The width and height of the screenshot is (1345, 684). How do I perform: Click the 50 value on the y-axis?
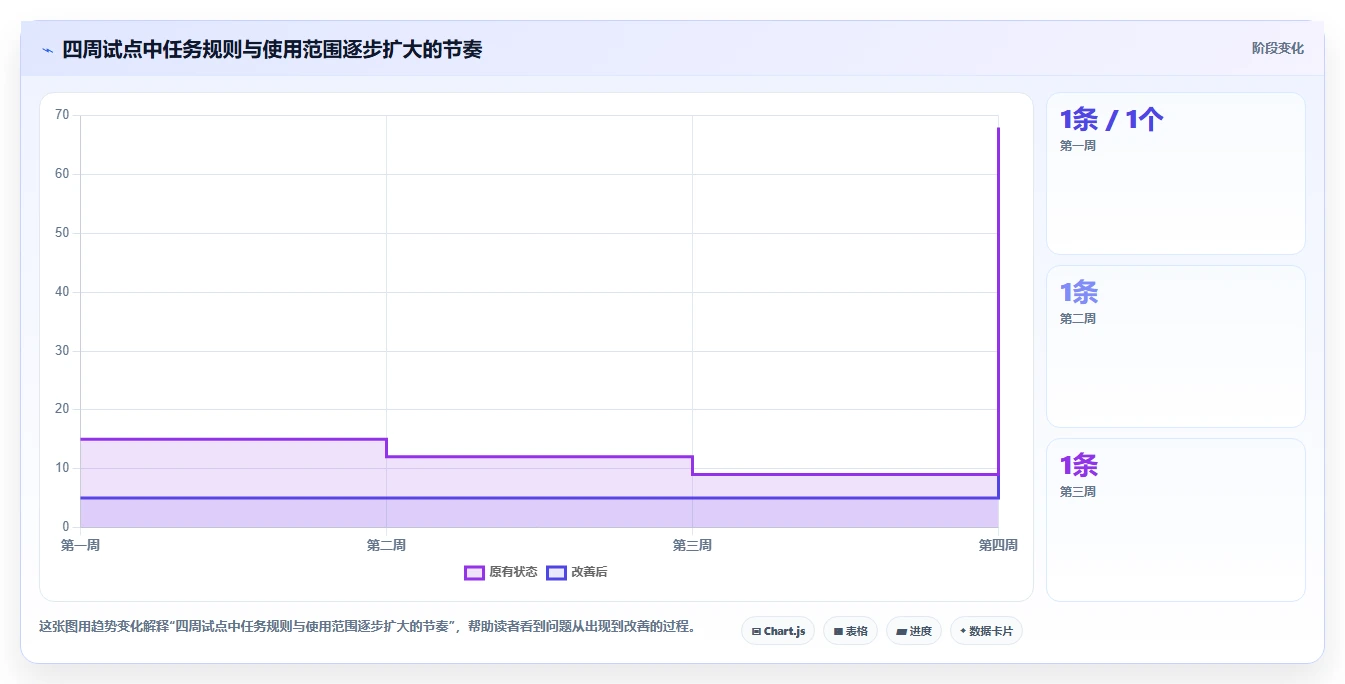tap(62, 233)
